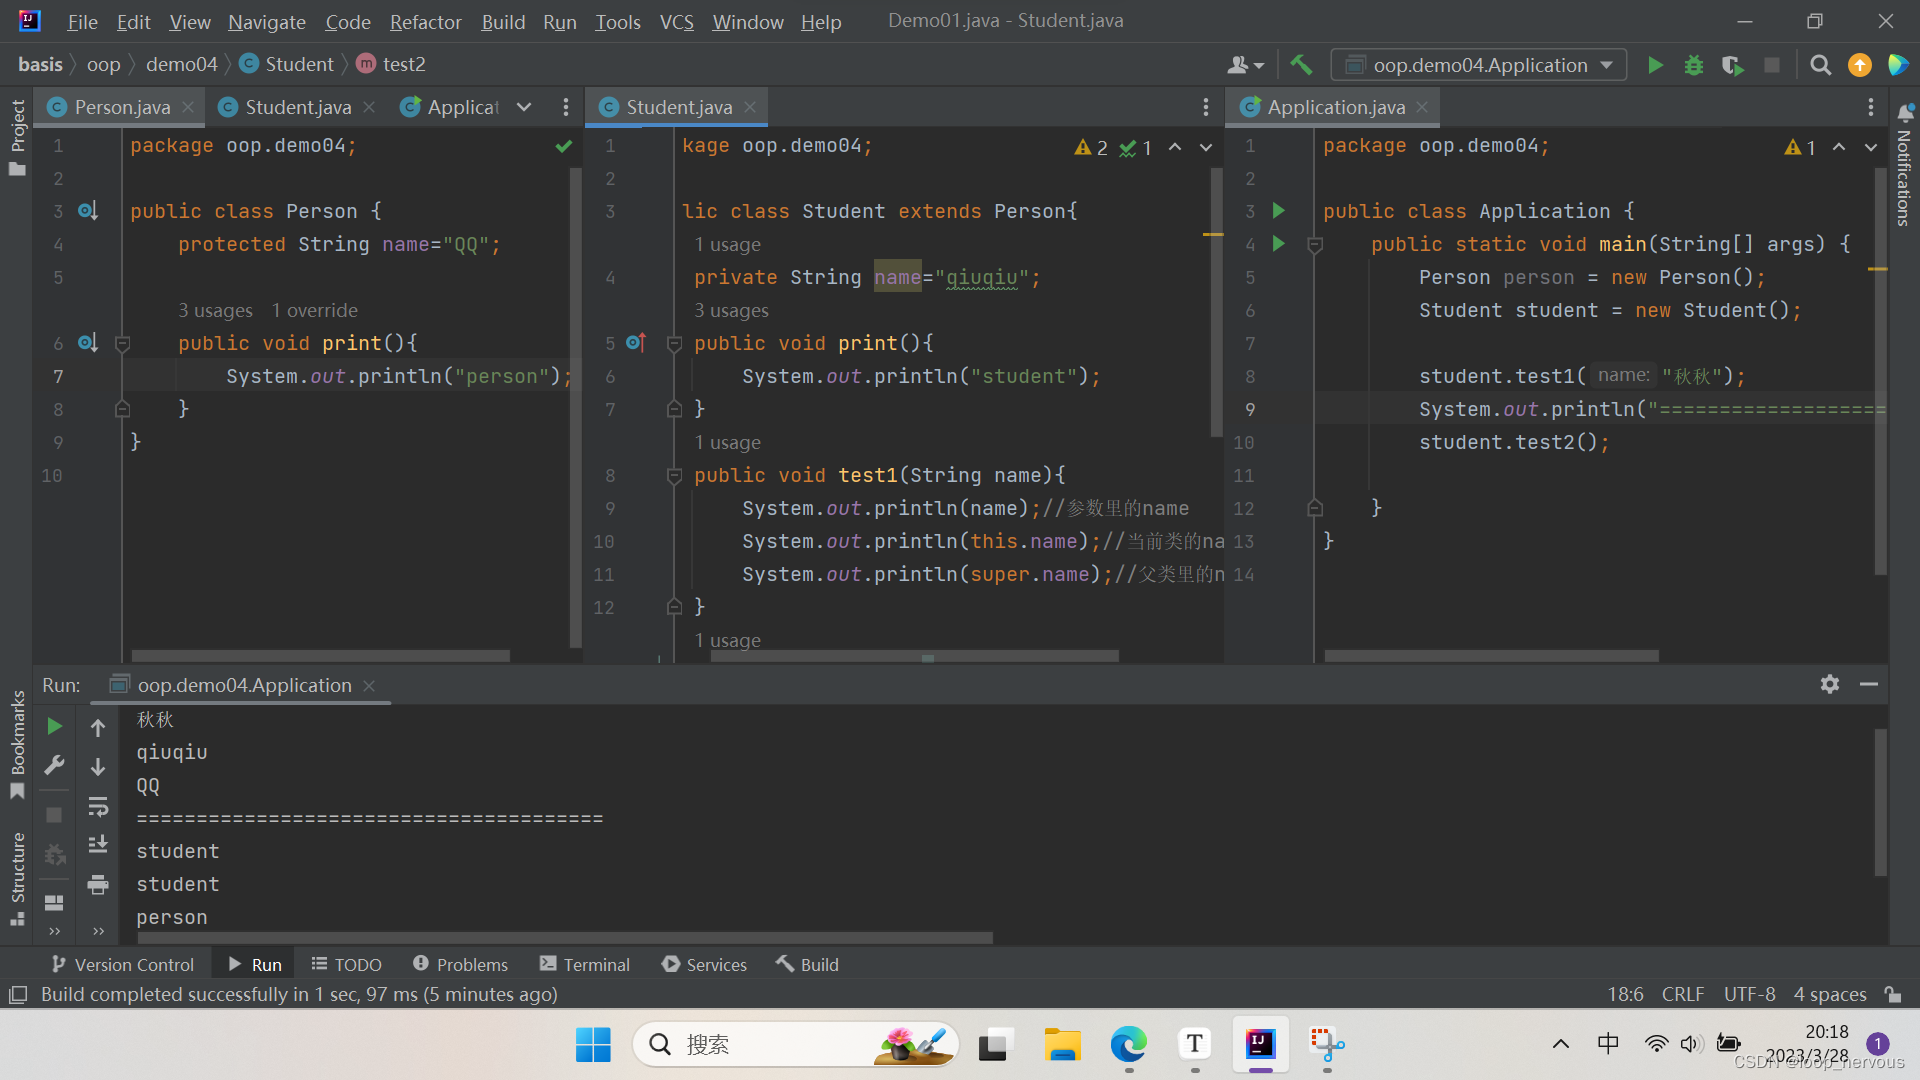Open Run panel settings gear

click(1830, 684)
